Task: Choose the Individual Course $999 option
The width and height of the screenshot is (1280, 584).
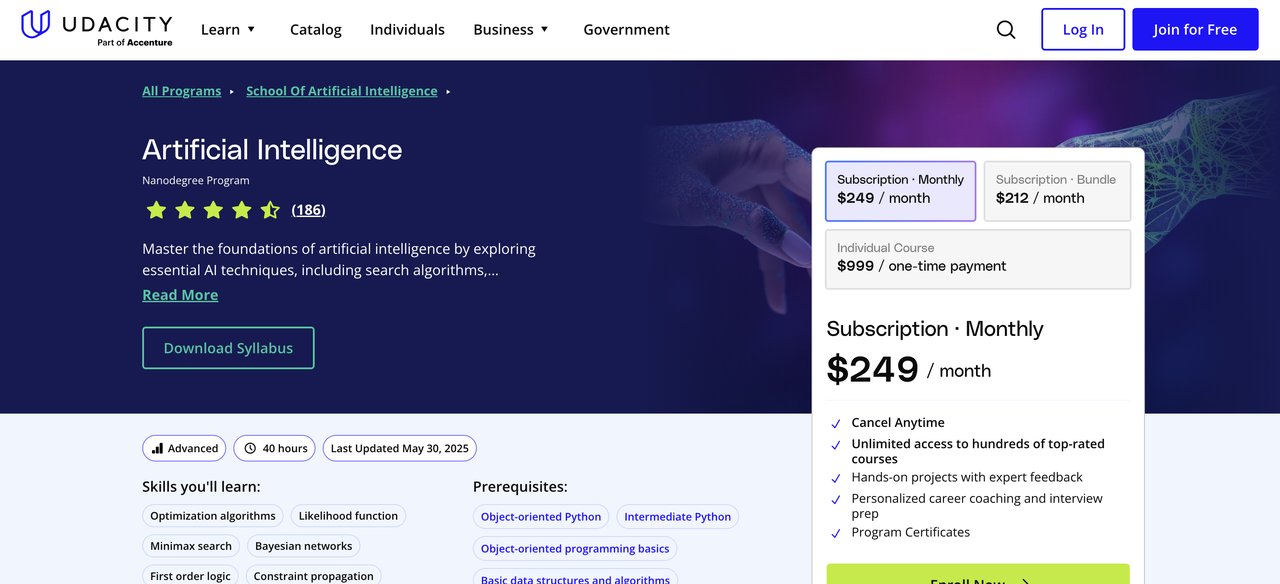Action: (978, 259)
